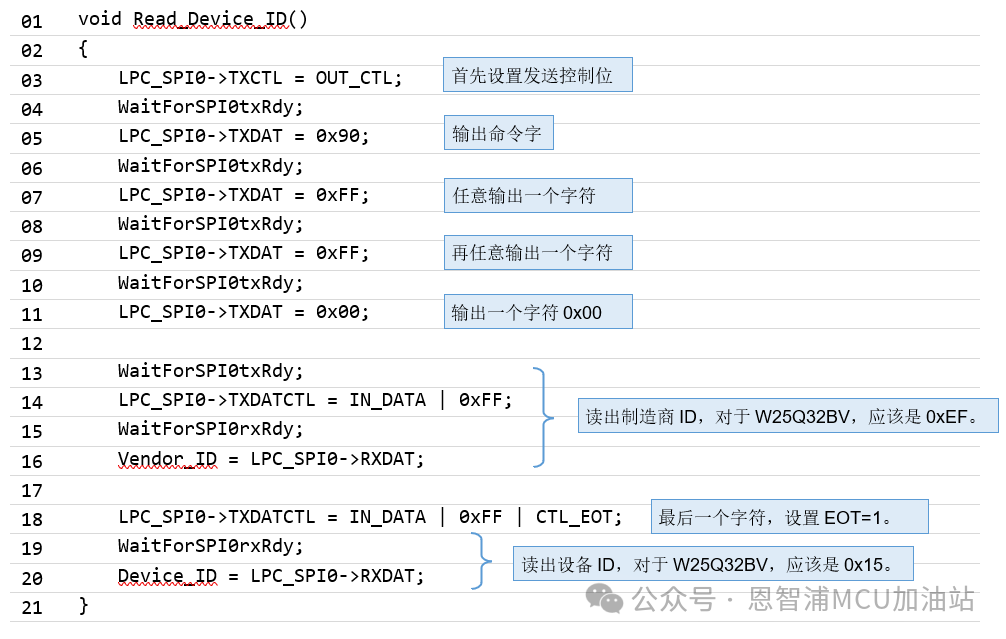Select the annotation "输出一个字符 0x00"
The image size is (1006, 639).
[x=537, y=311]
